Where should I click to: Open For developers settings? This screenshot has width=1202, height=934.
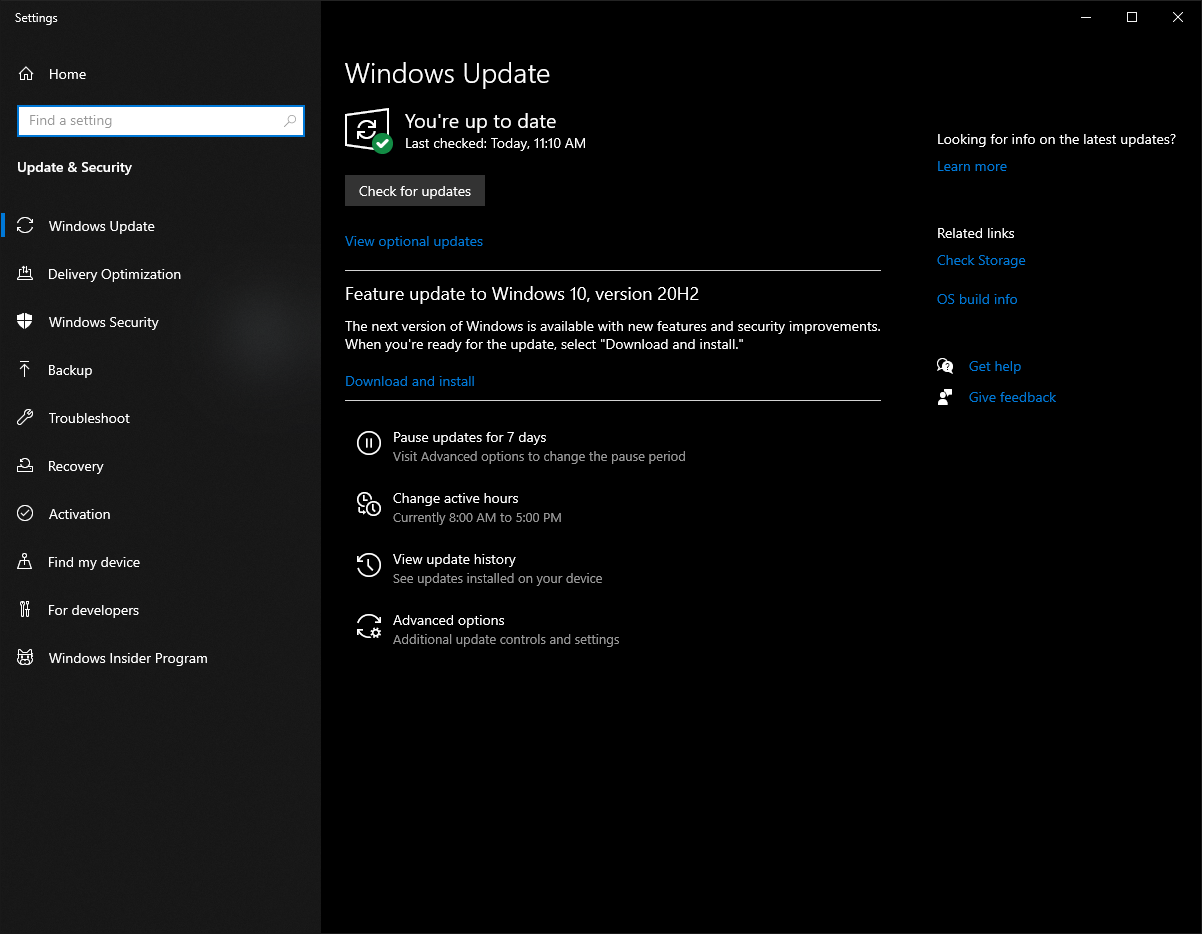click(160, 610)
